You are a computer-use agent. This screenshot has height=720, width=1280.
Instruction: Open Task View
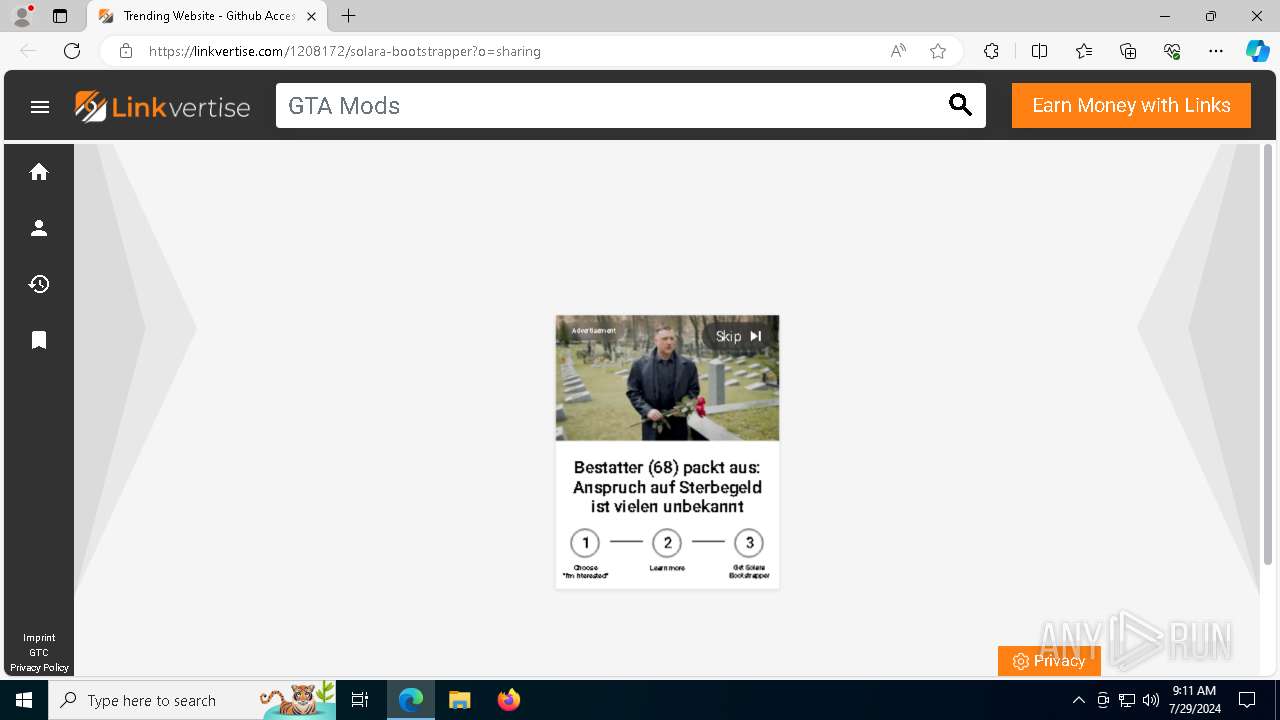(x=360, y=700)
